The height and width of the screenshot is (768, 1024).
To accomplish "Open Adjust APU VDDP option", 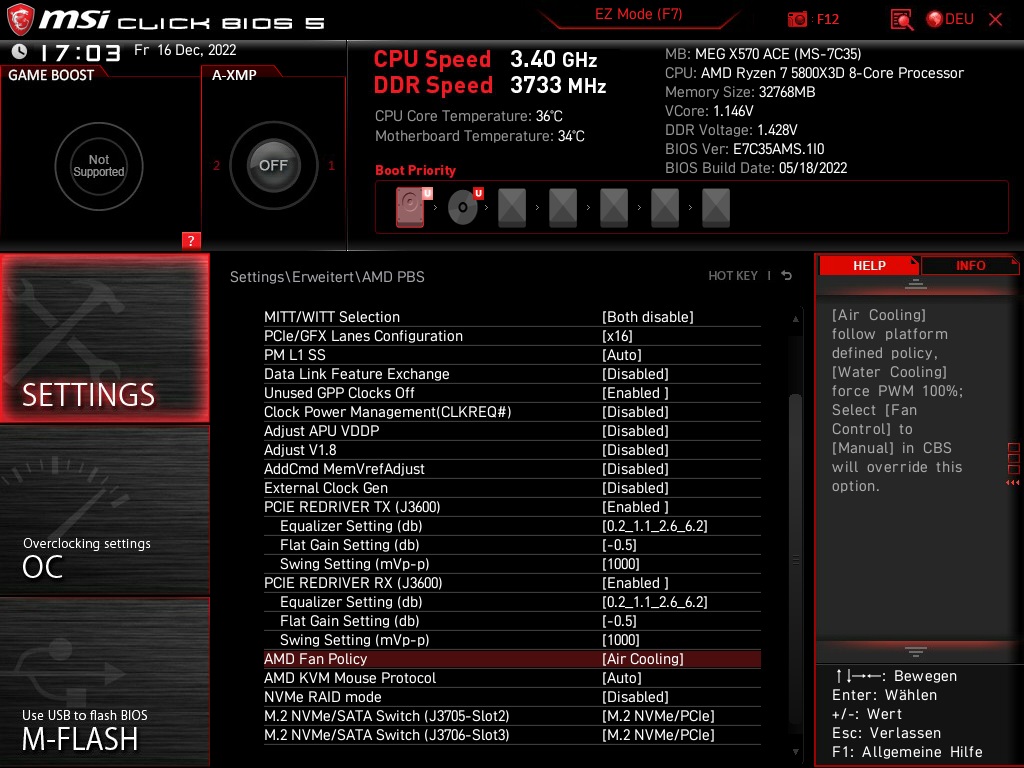I will point(512,430).
